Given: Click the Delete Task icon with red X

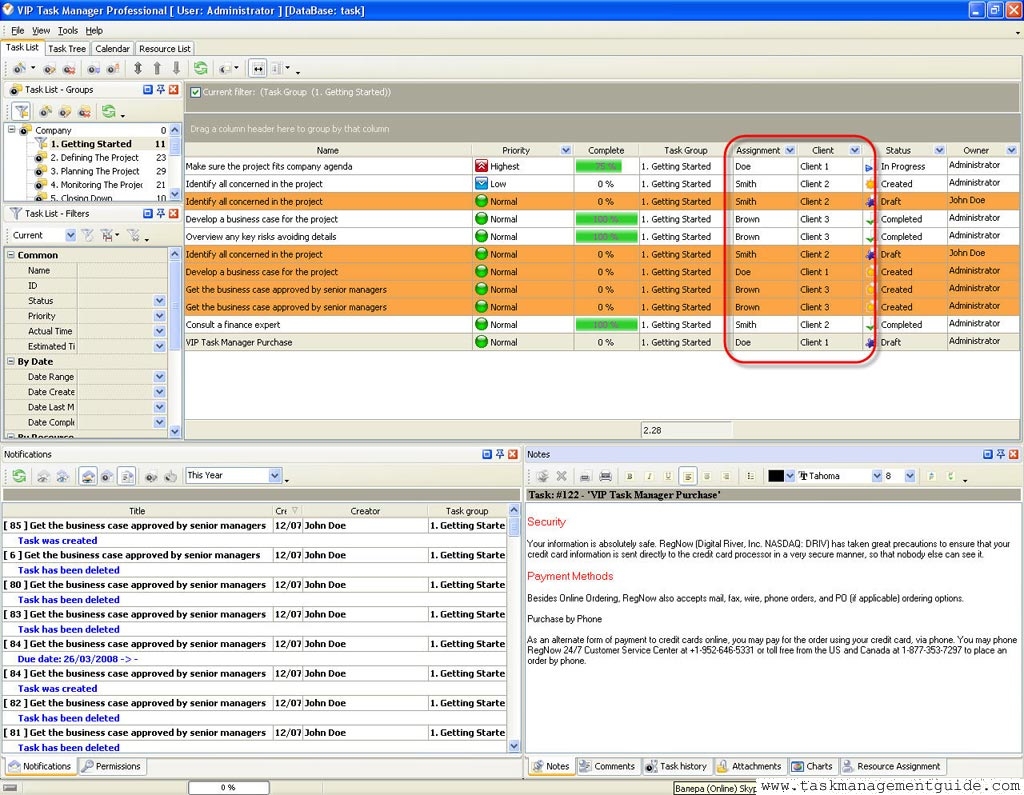Looking at the screenshot, I should pos(69,68).
